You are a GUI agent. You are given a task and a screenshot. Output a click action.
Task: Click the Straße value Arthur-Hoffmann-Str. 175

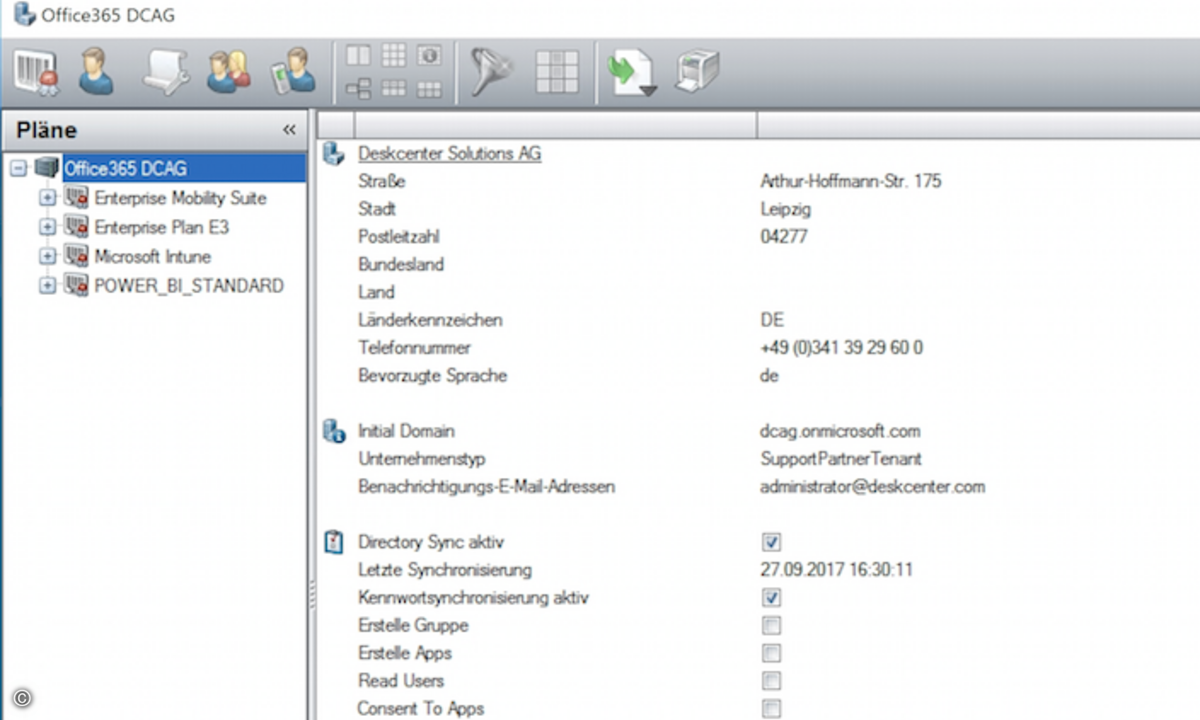[x=850, y=181]
